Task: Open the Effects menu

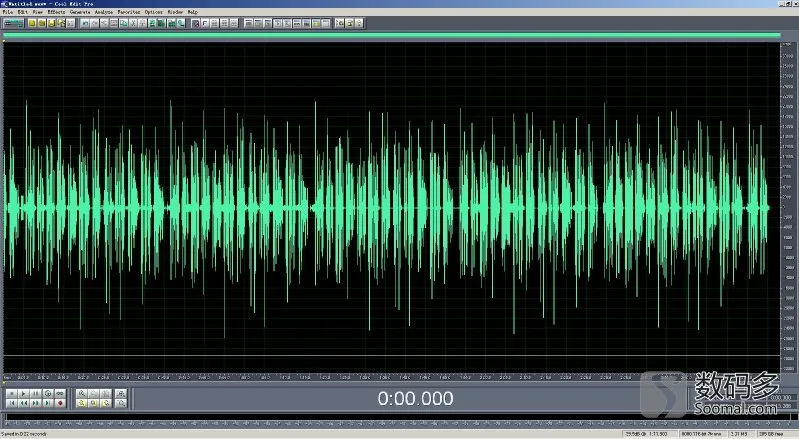Action: tap(56, 12)
